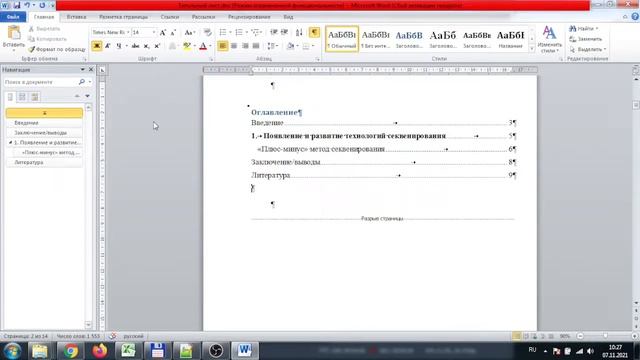Click the yellow text highlight color button
The height and width of the screenshot is (360, 640).
tap(187, 46)
